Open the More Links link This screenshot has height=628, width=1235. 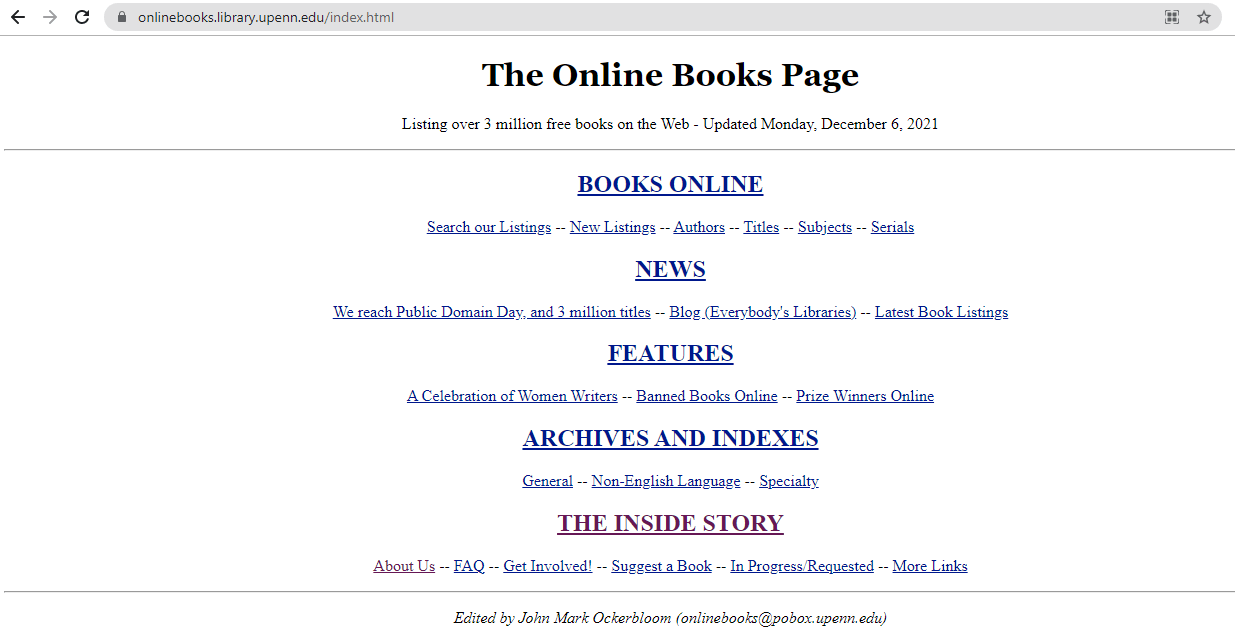[930, 566]
